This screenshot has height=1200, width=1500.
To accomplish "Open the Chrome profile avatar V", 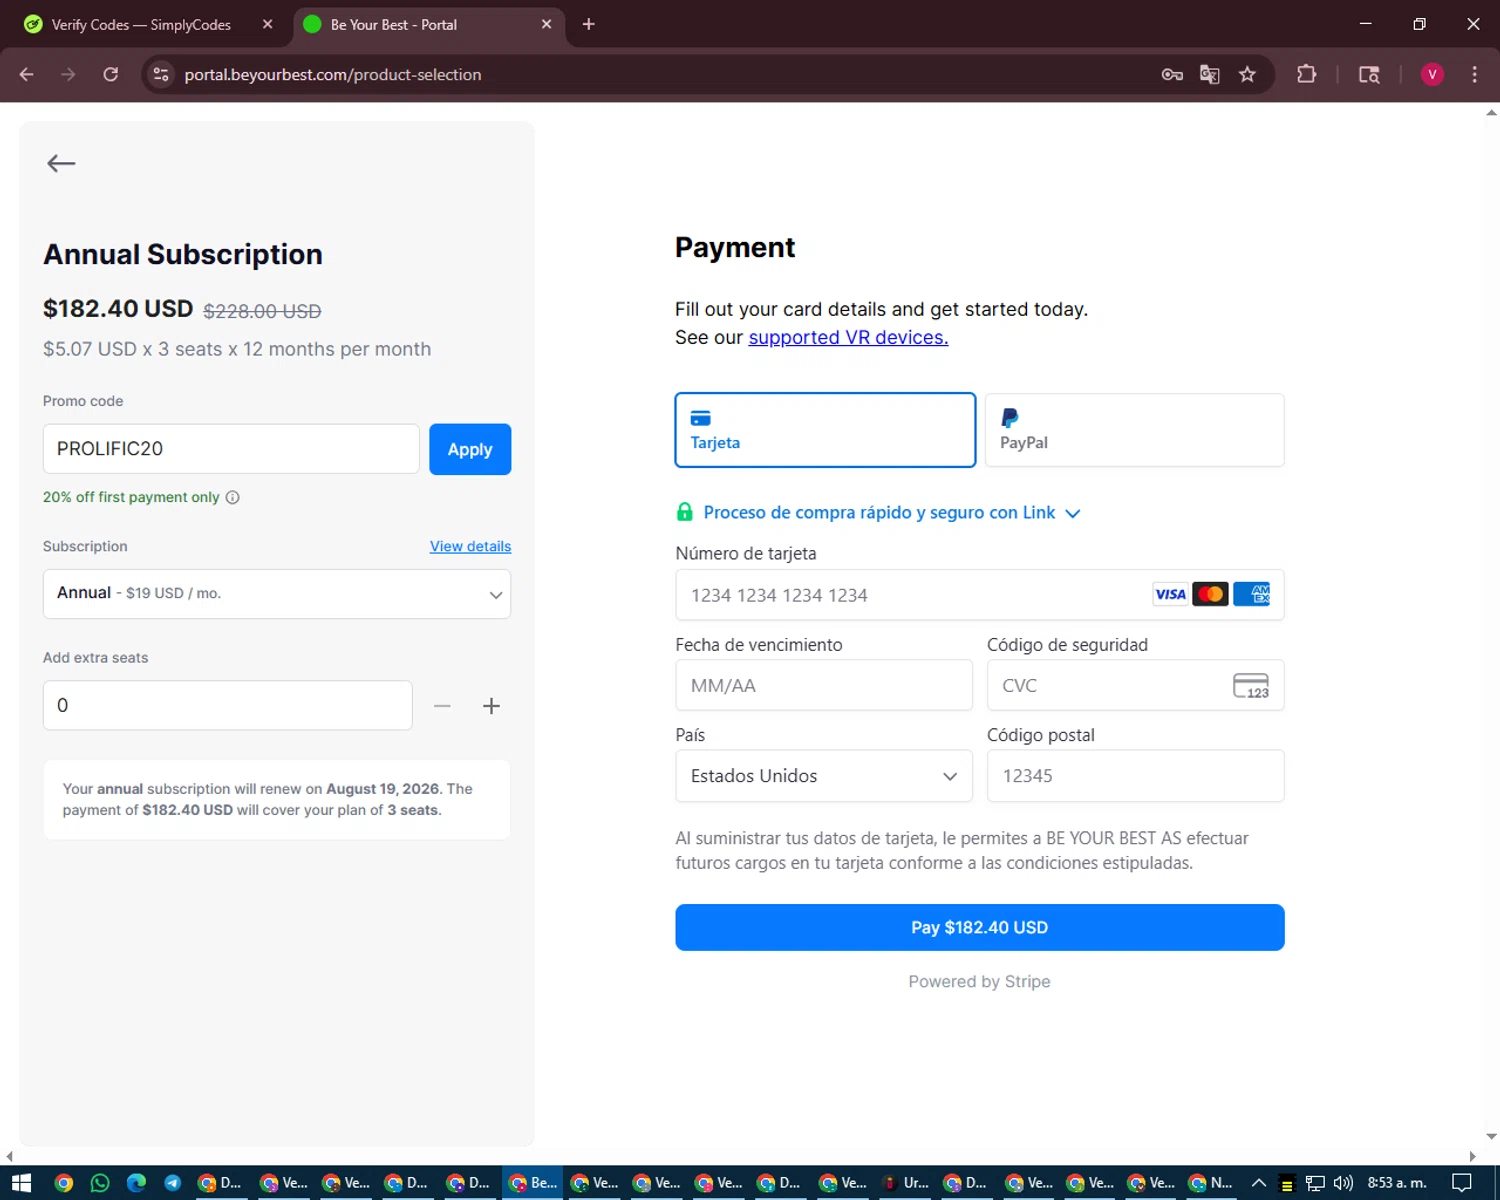I will pyautogui.click(x=1432, y=74).
